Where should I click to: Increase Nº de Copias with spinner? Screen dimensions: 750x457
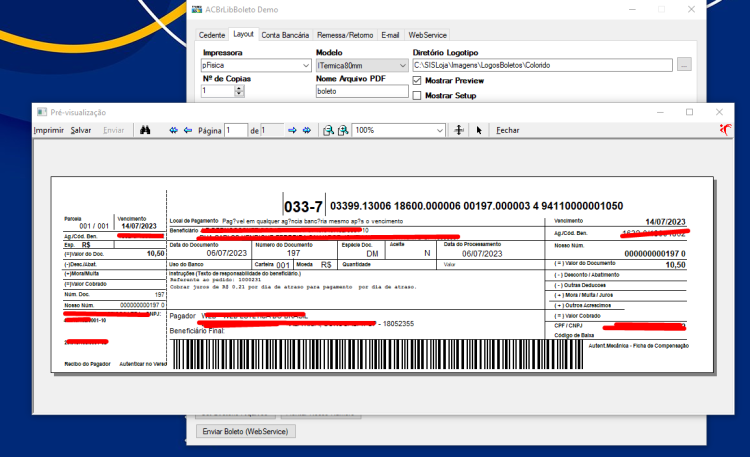(x=239, y=88)
